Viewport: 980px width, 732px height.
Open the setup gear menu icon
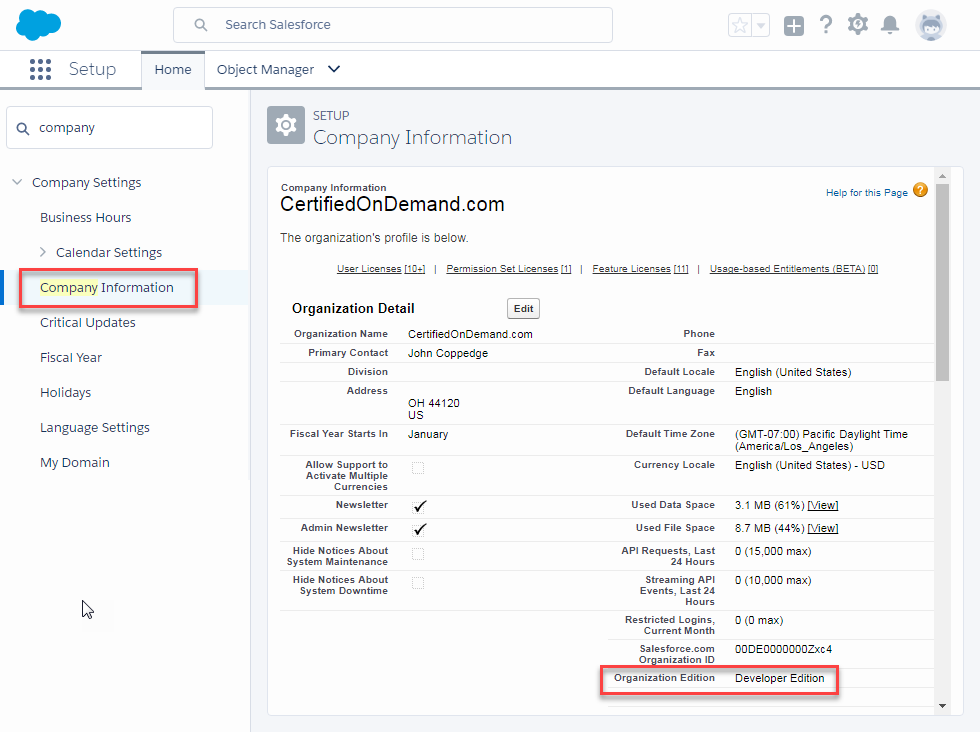click(x=858, y=25)
